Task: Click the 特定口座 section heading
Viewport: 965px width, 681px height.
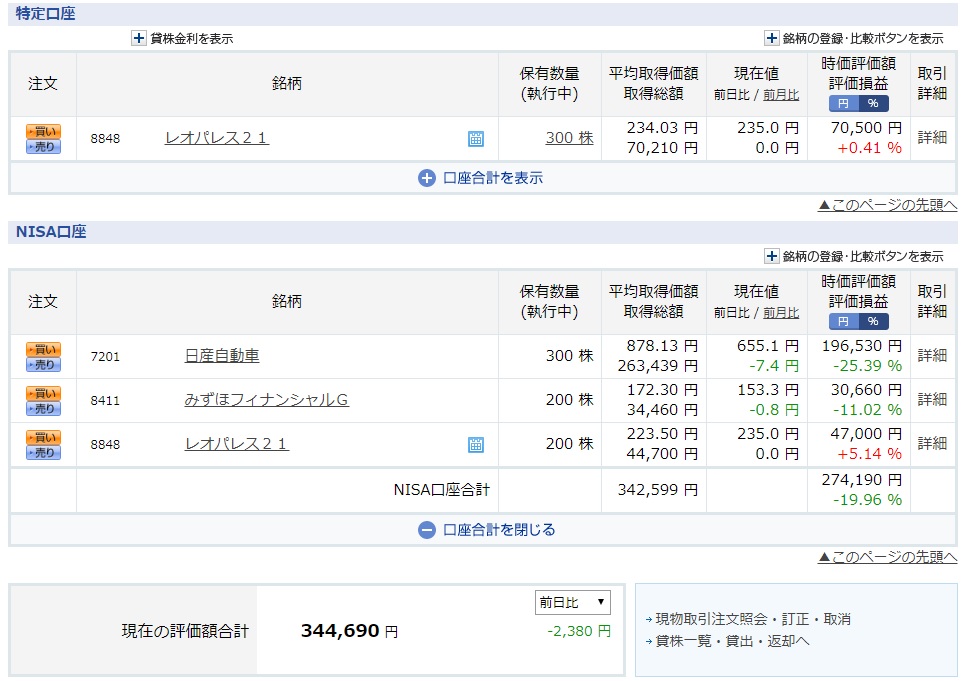Action: (x=46, y=14)
